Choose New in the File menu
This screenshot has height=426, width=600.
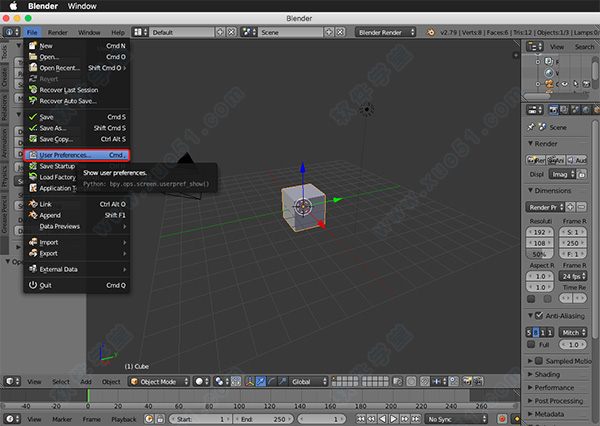pyautogui.click(x=77, y=46)
